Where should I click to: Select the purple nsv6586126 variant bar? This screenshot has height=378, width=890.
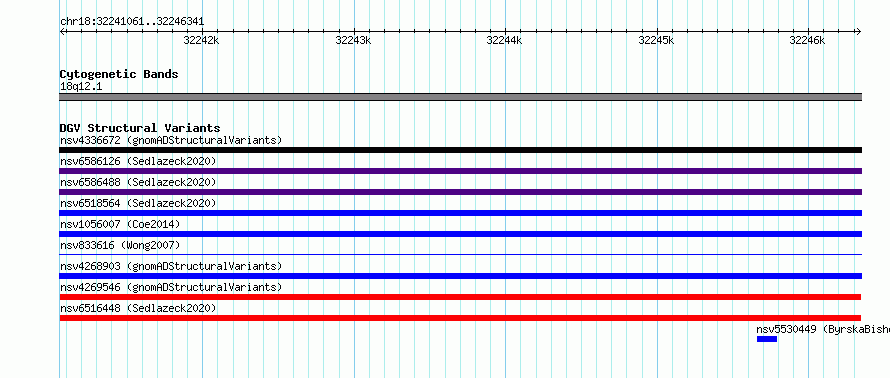pos(460,171)
